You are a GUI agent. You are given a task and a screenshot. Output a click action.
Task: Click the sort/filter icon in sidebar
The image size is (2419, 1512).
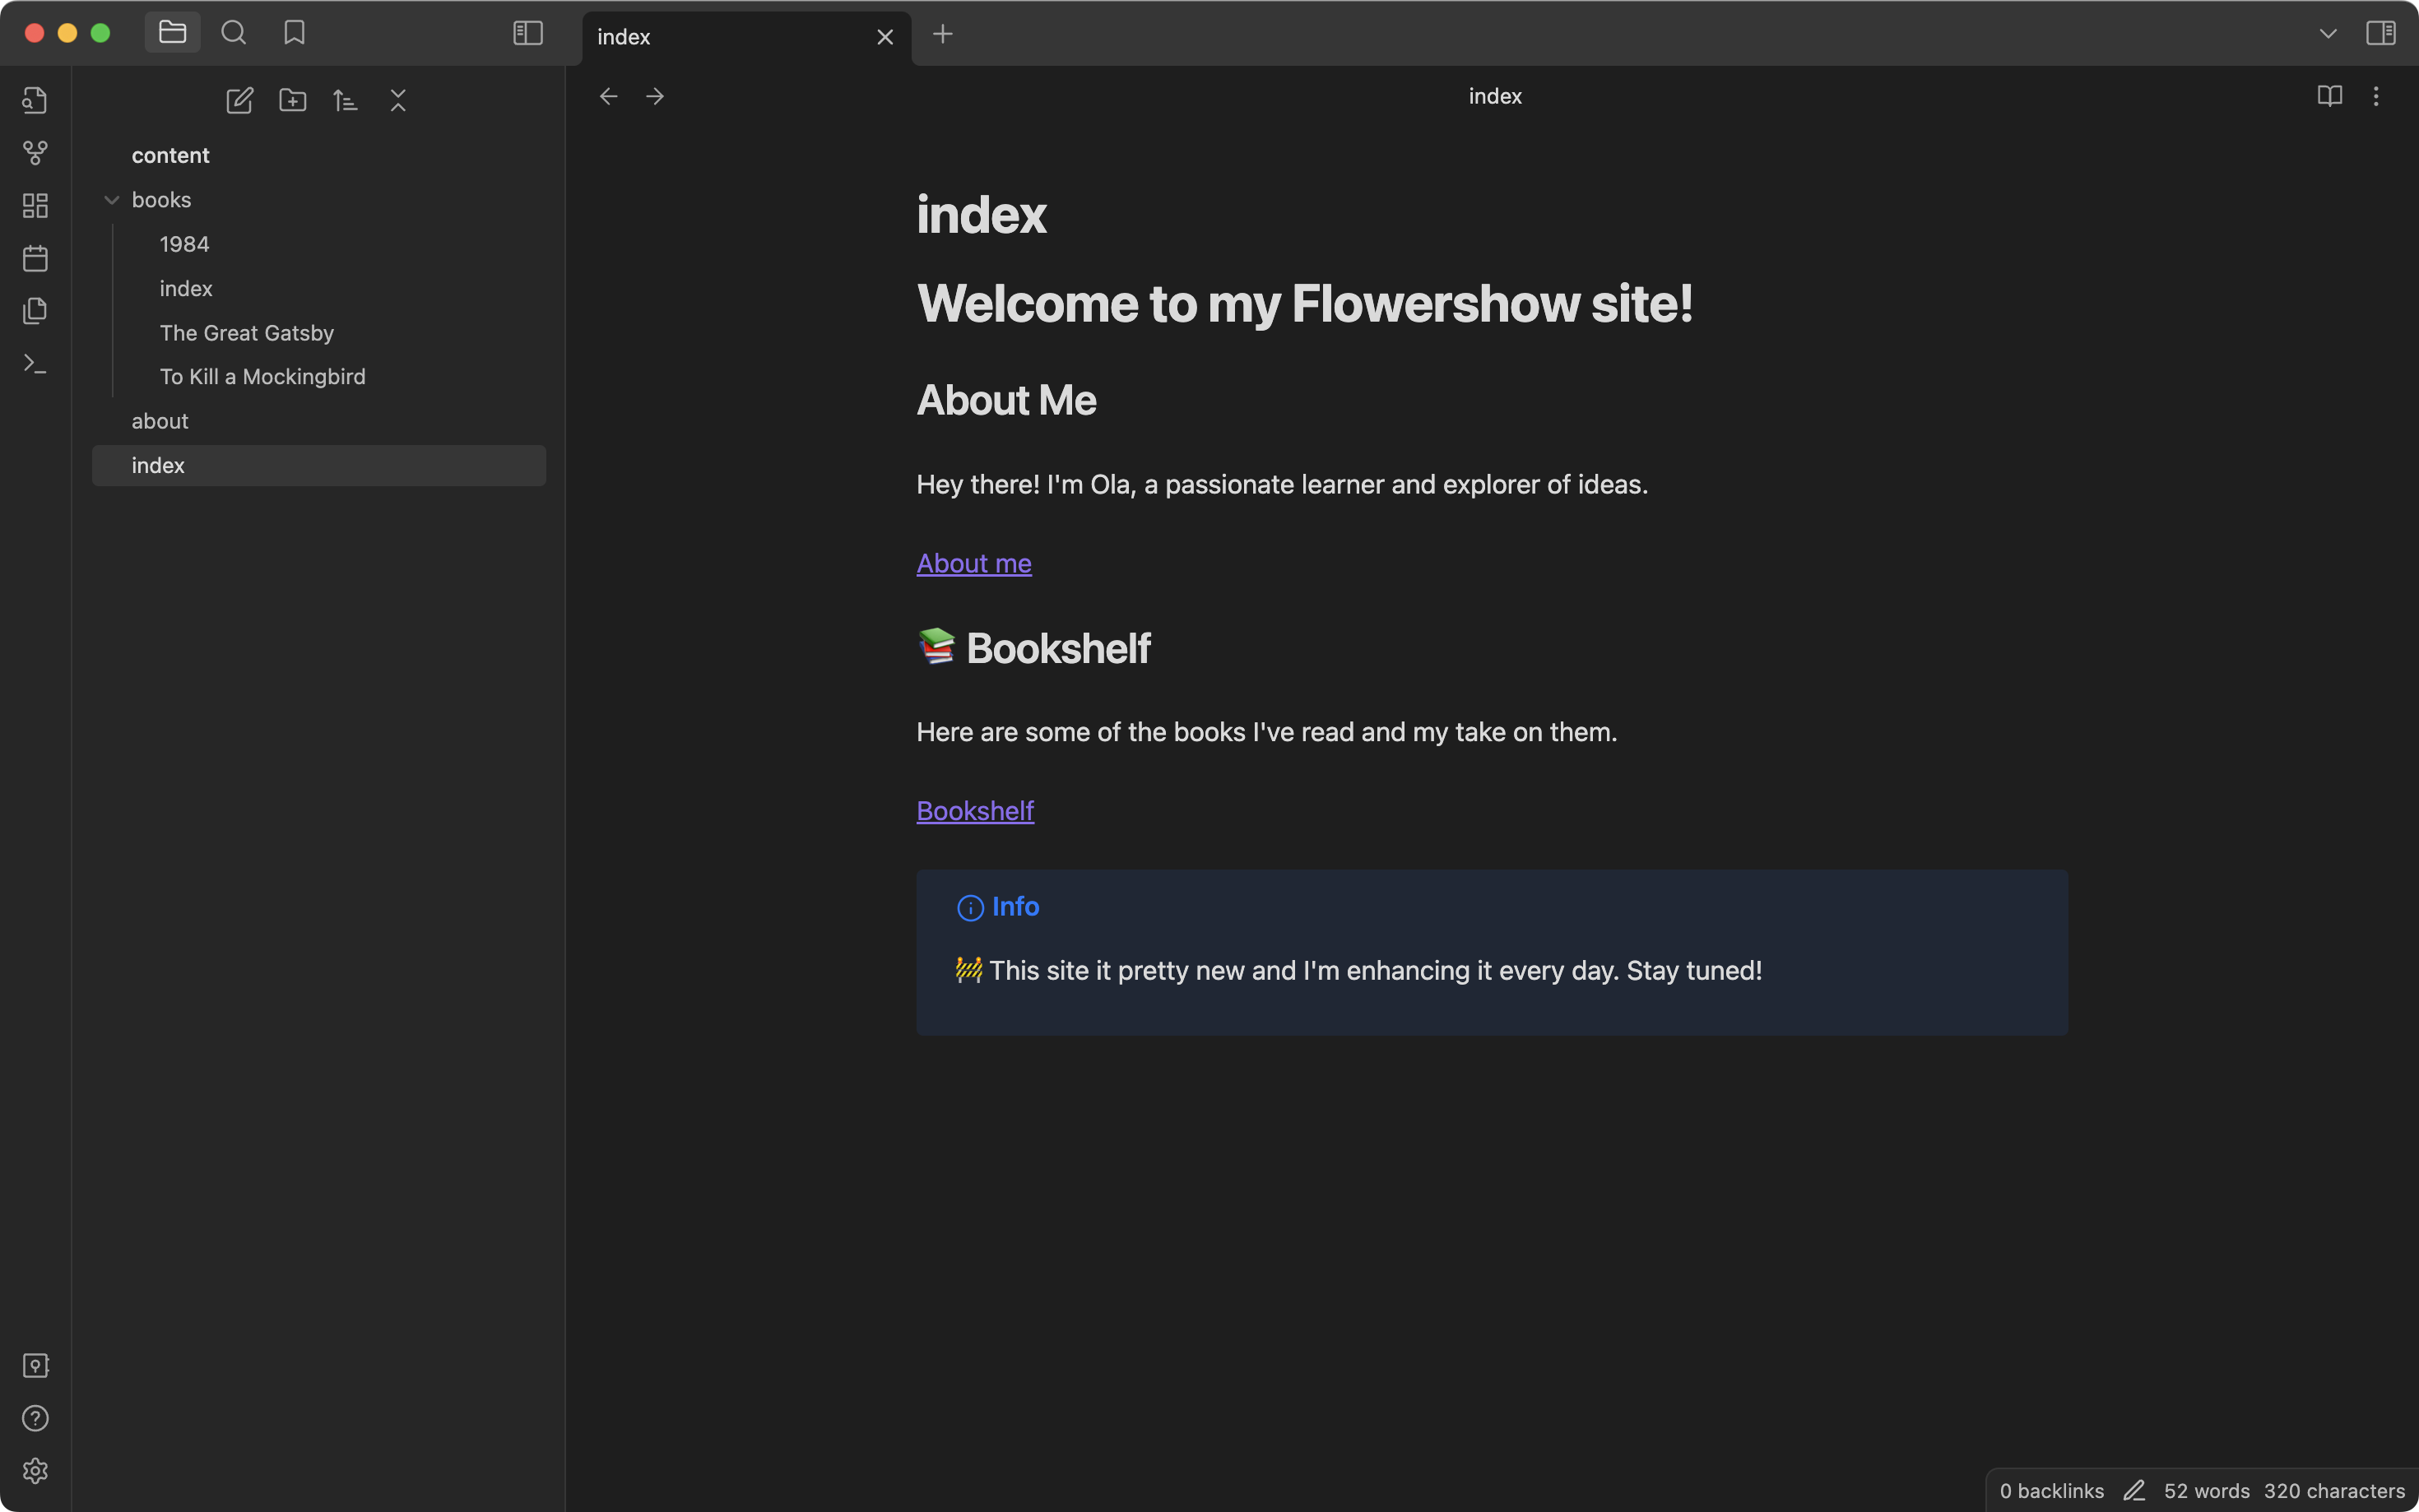[x=345, y=101]
